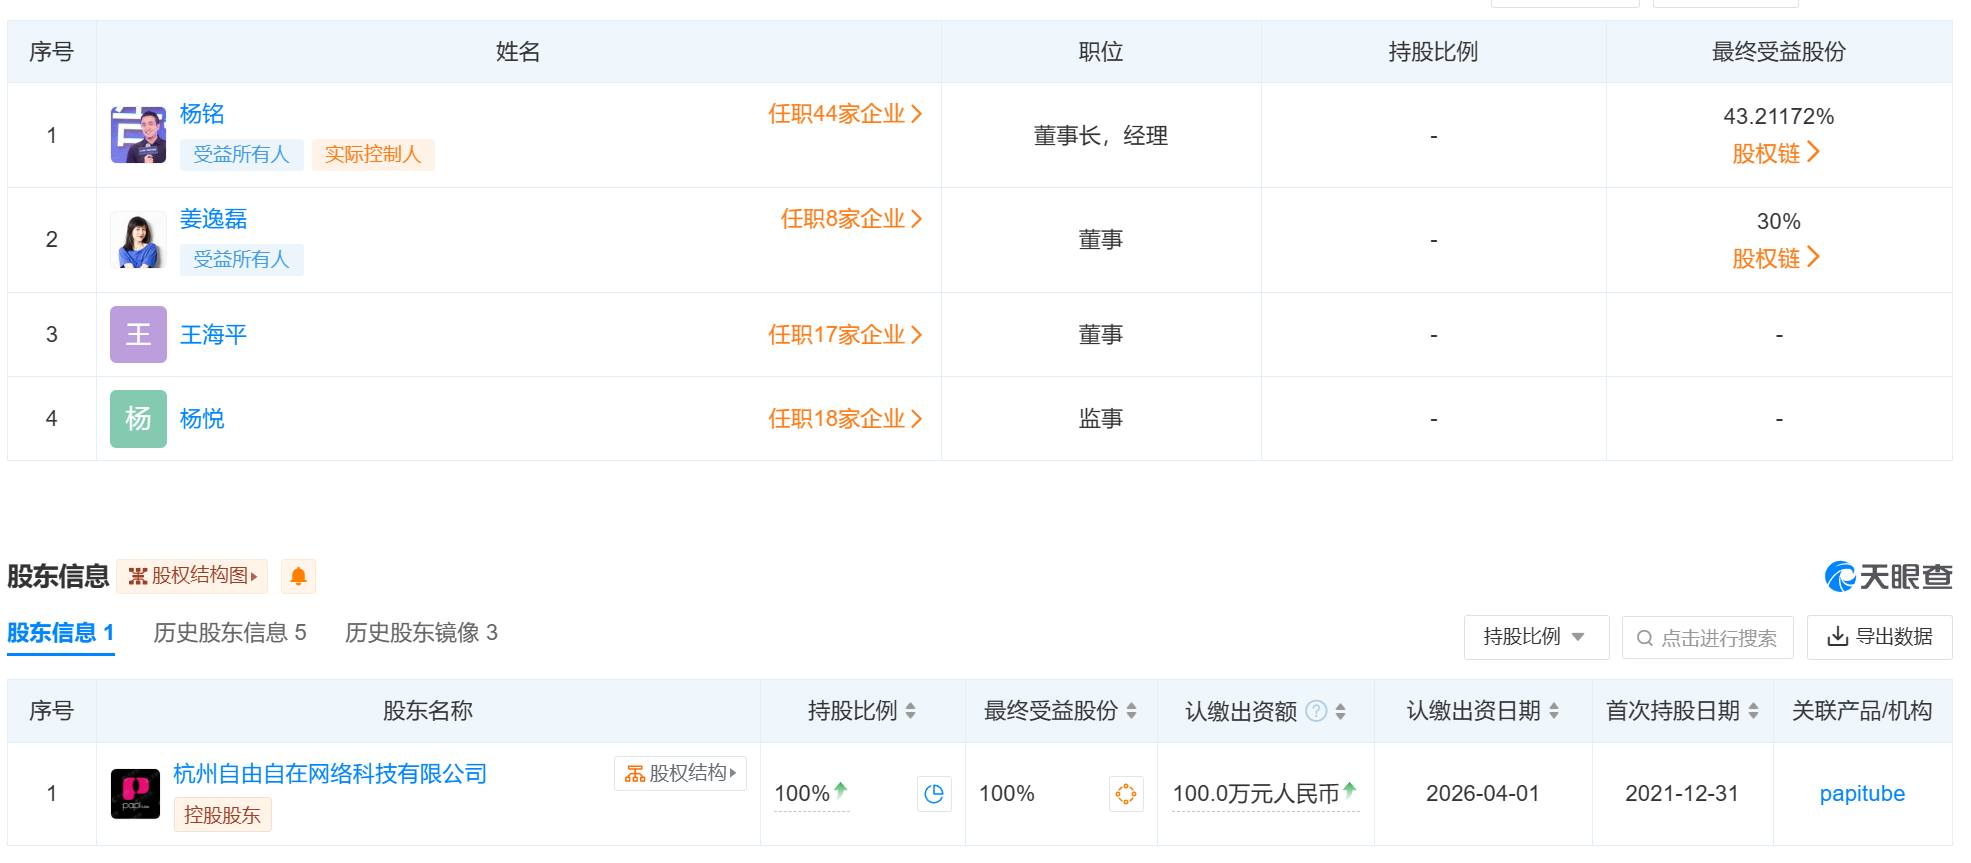Switch to 历史股东镜像 tab
The image size is (1971, 863).
(x=421, y=633)
